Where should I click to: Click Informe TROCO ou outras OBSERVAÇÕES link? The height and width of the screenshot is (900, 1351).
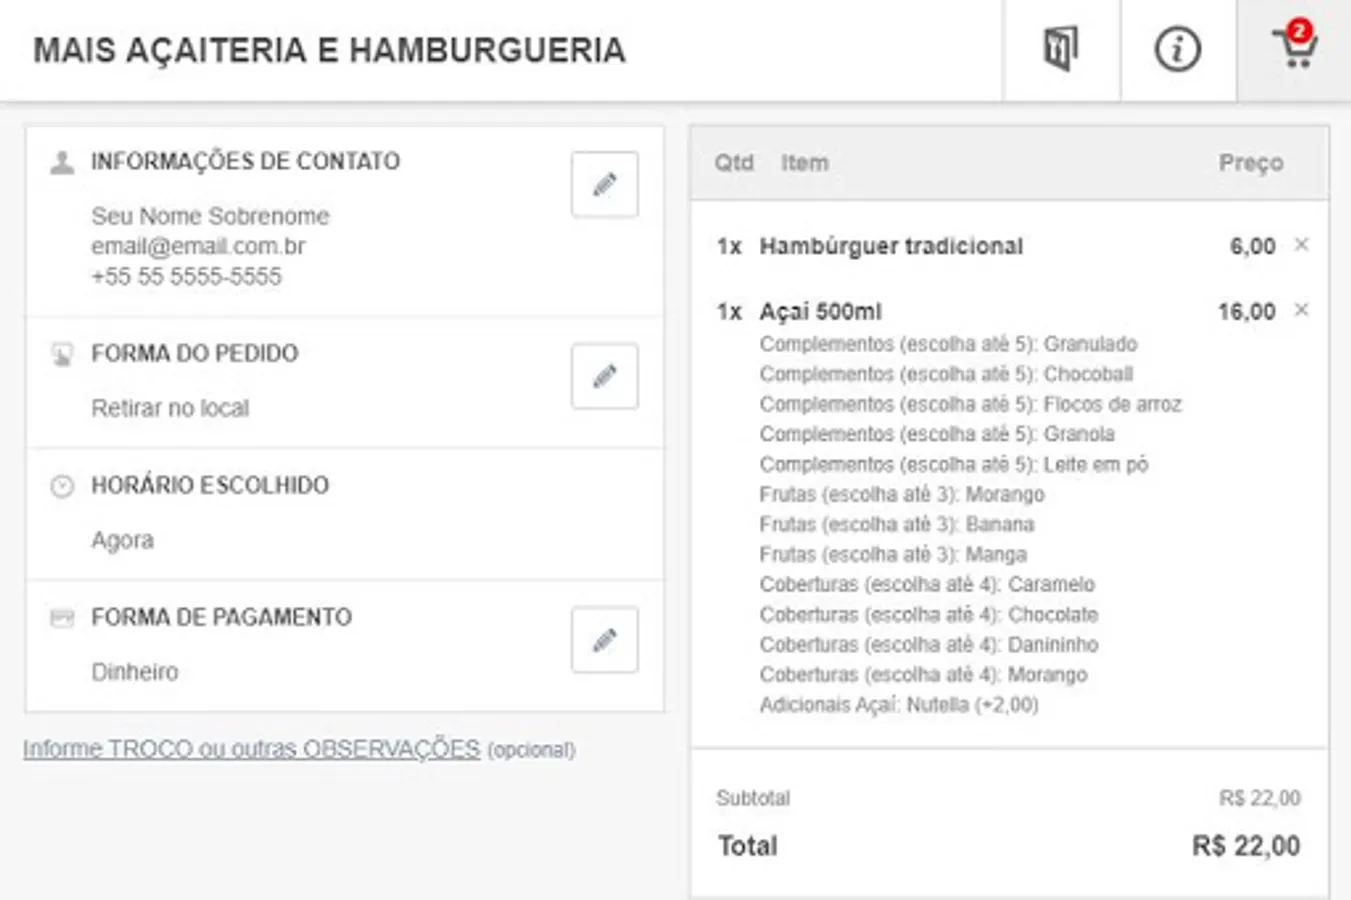coord(251,749)
